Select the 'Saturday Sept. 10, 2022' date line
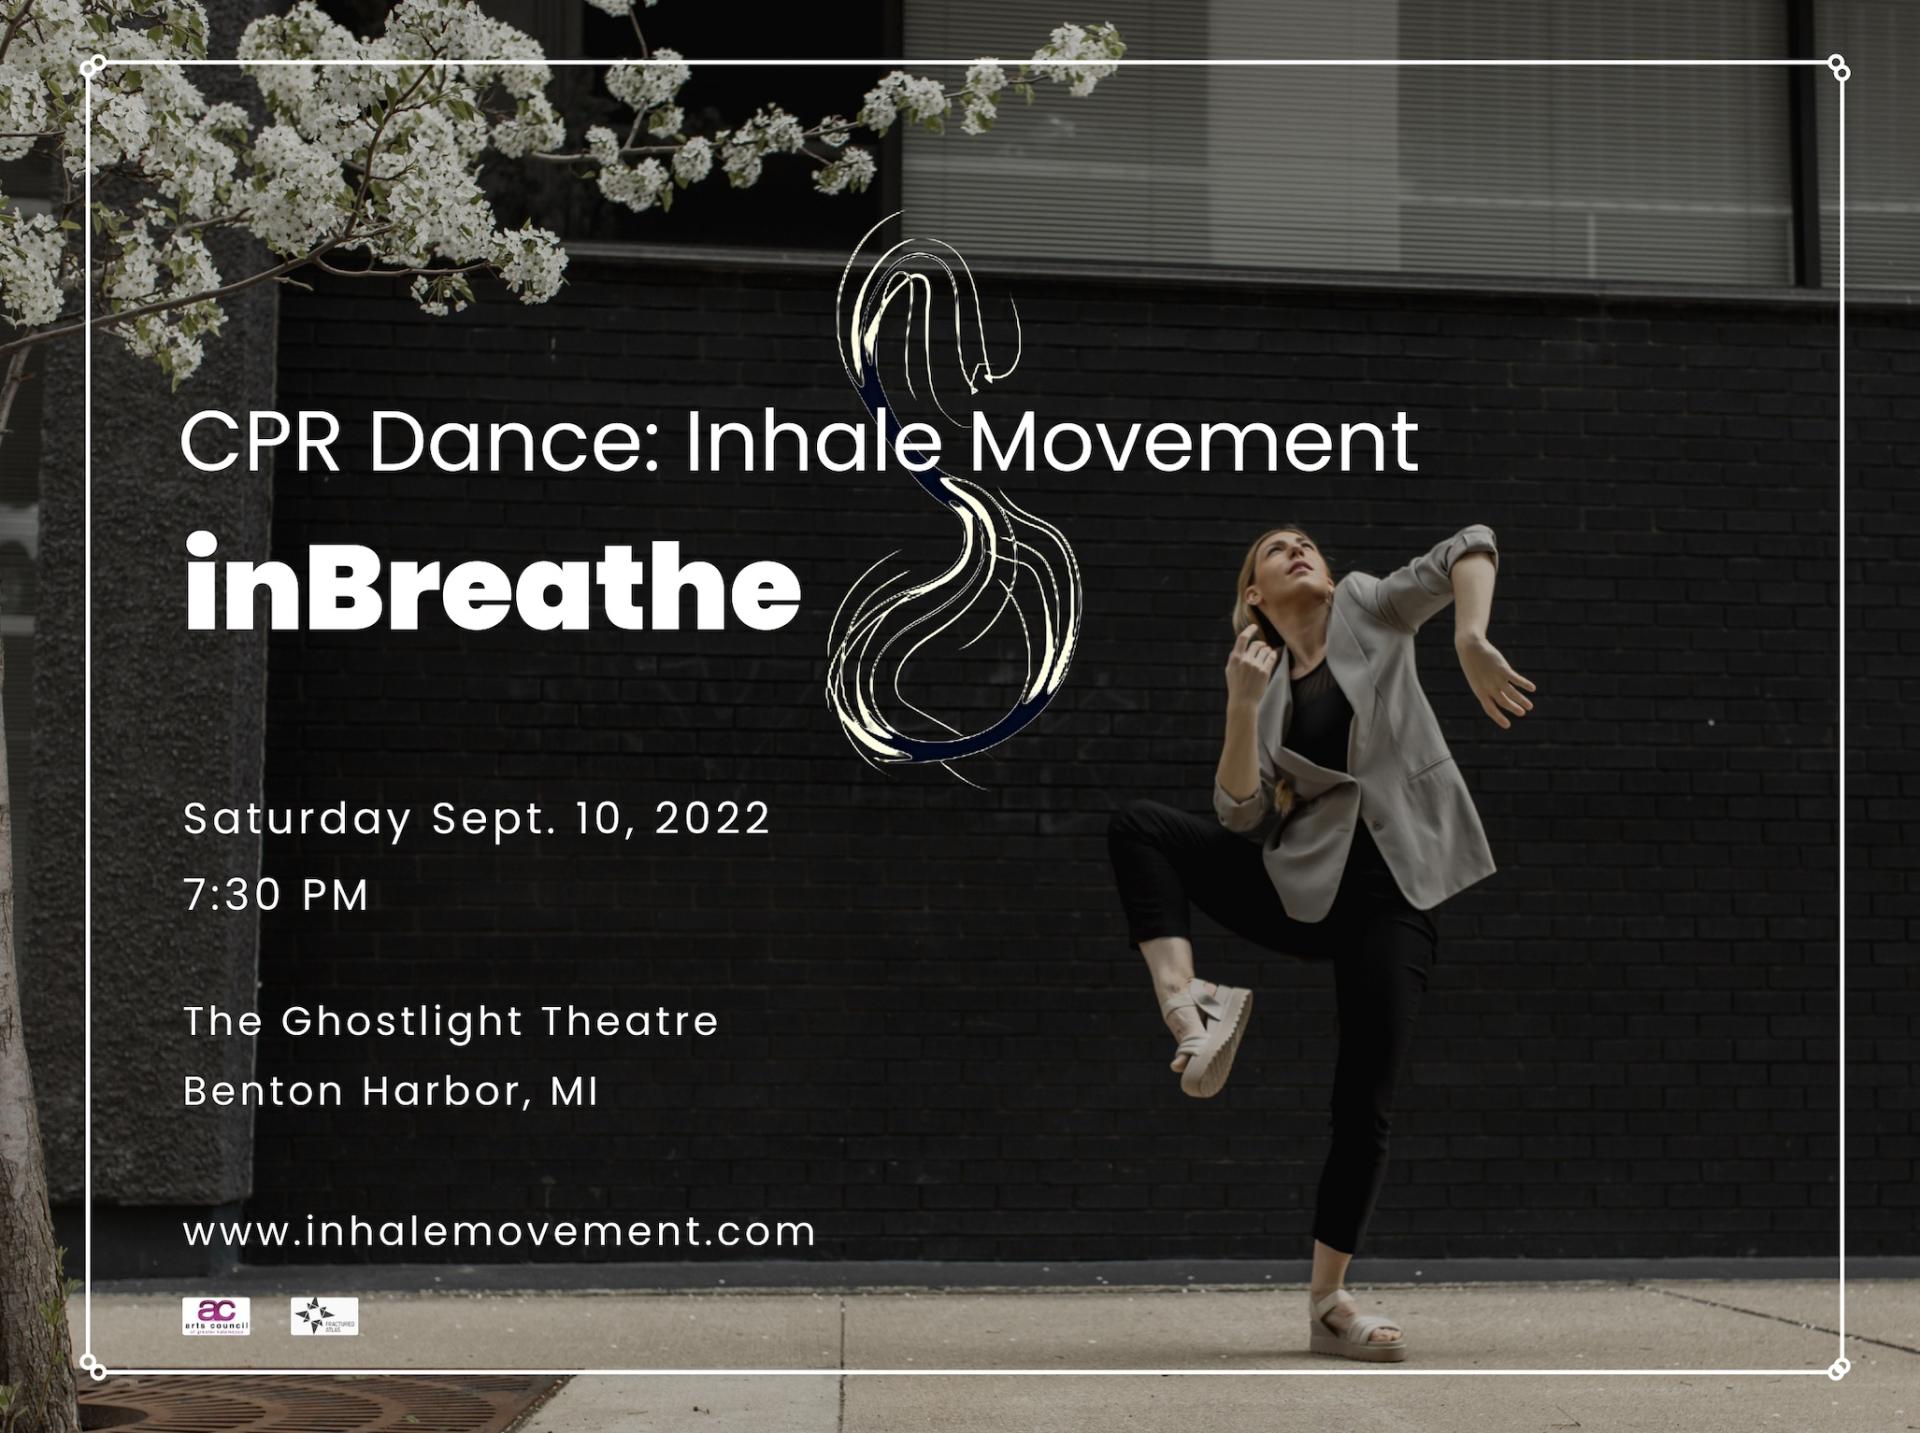 [474, 819]
